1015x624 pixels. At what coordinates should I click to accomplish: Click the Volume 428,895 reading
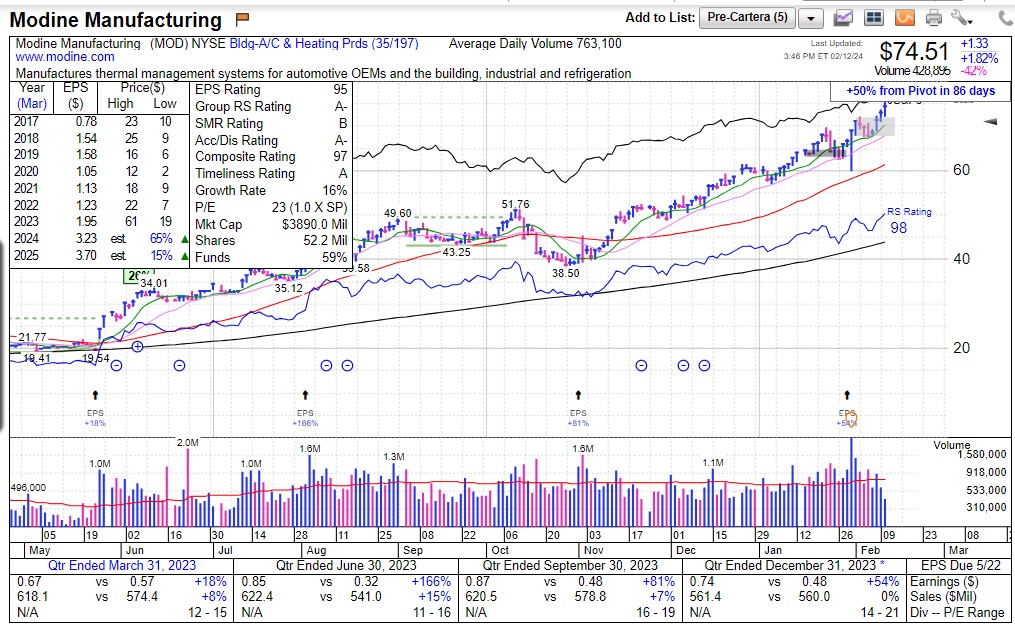point(912,71)
